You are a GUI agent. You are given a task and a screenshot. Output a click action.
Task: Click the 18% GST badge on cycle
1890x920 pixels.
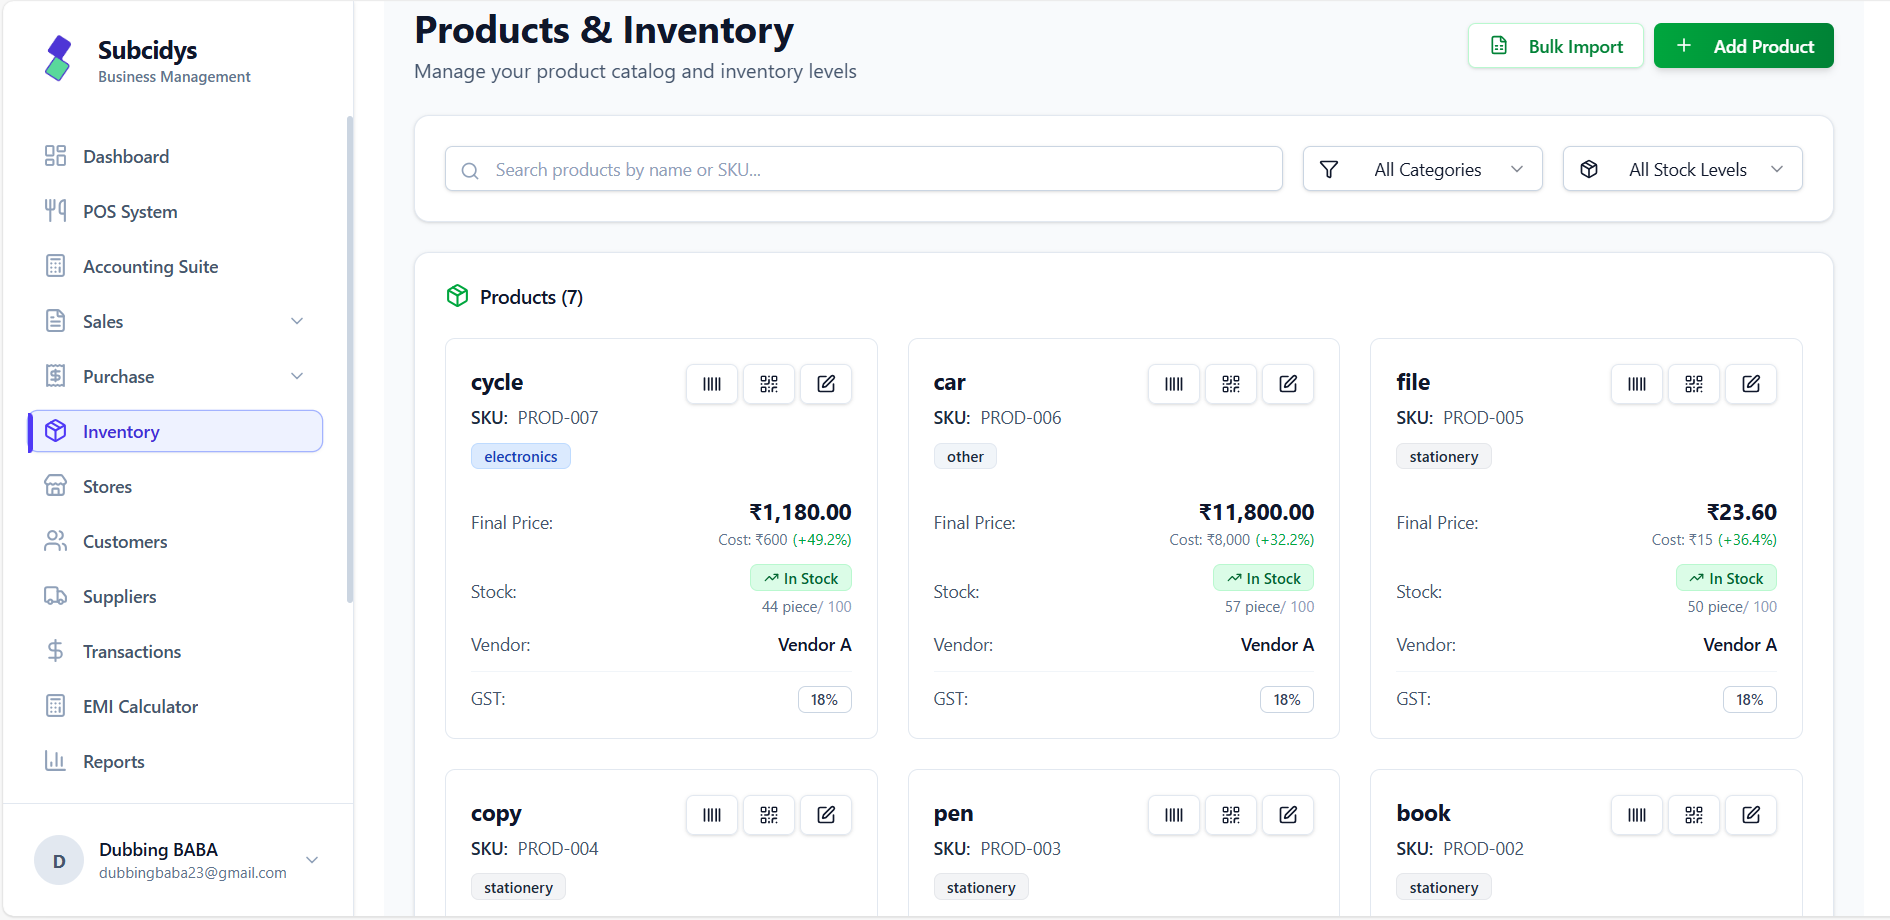824,700
